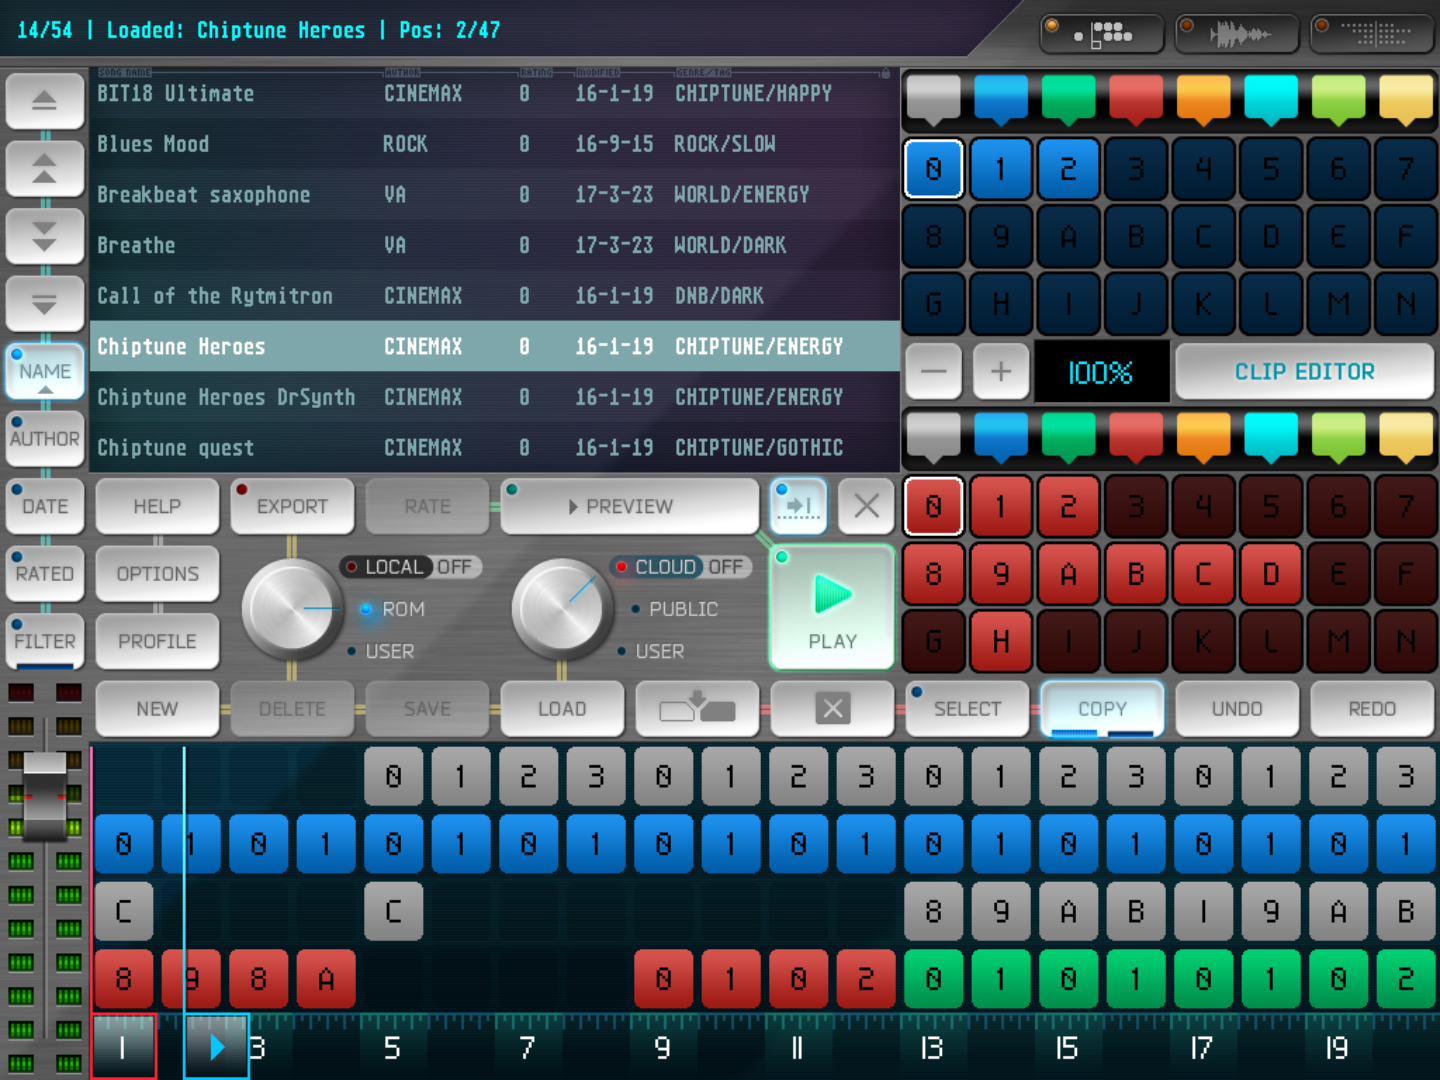
Task: Open the waveform view icon in the top bar
Action: click(1237, 34)
